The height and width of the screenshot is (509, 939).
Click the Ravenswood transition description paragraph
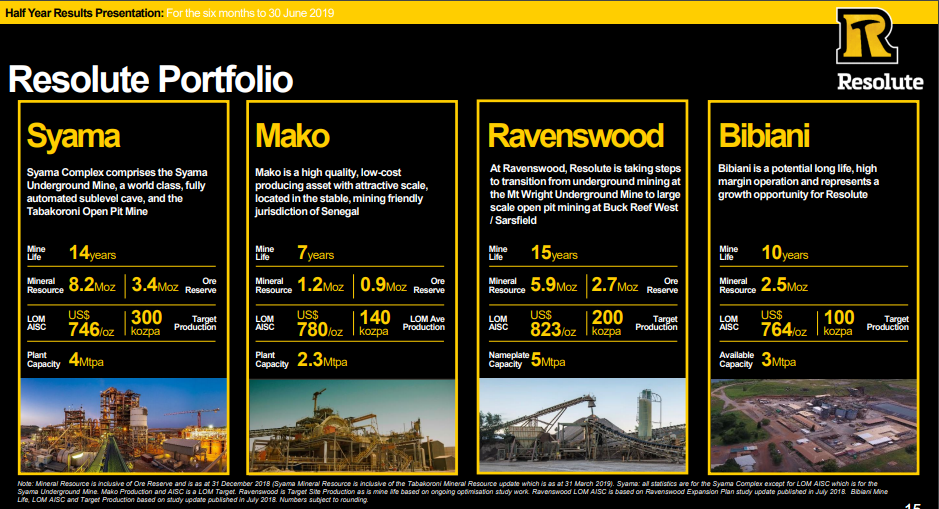[x=585, y=194]
